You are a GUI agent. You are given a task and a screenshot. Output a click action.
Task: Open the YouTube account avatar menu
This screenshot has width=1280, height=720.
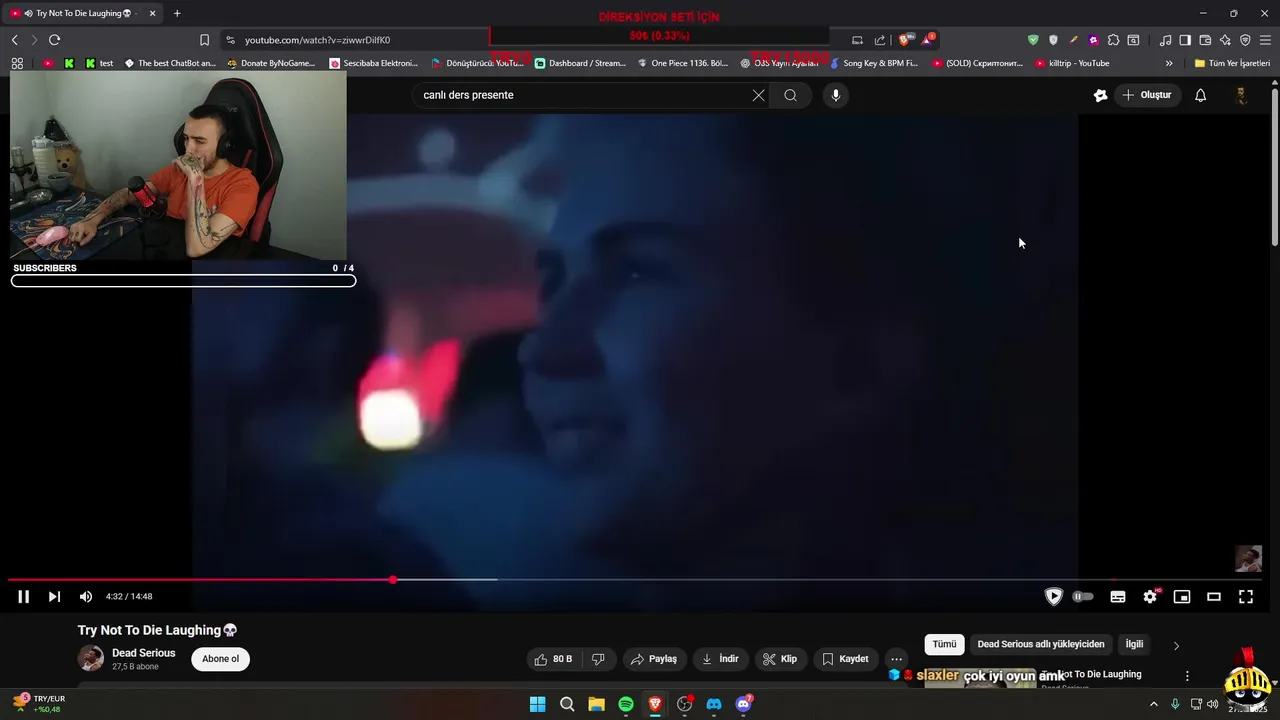[1241, 95]
